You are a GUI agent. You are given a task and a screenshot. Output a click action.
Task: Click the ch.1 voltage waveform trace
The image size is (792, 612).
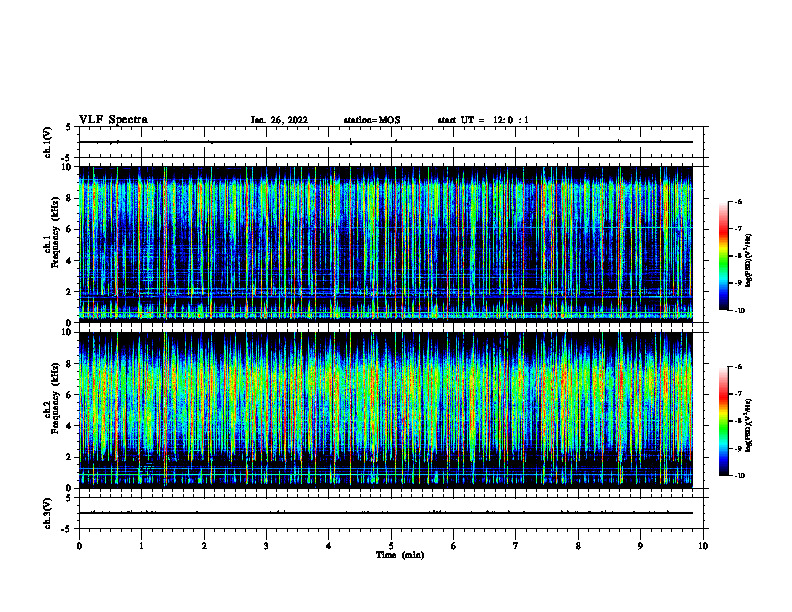[x=386, y=142]
